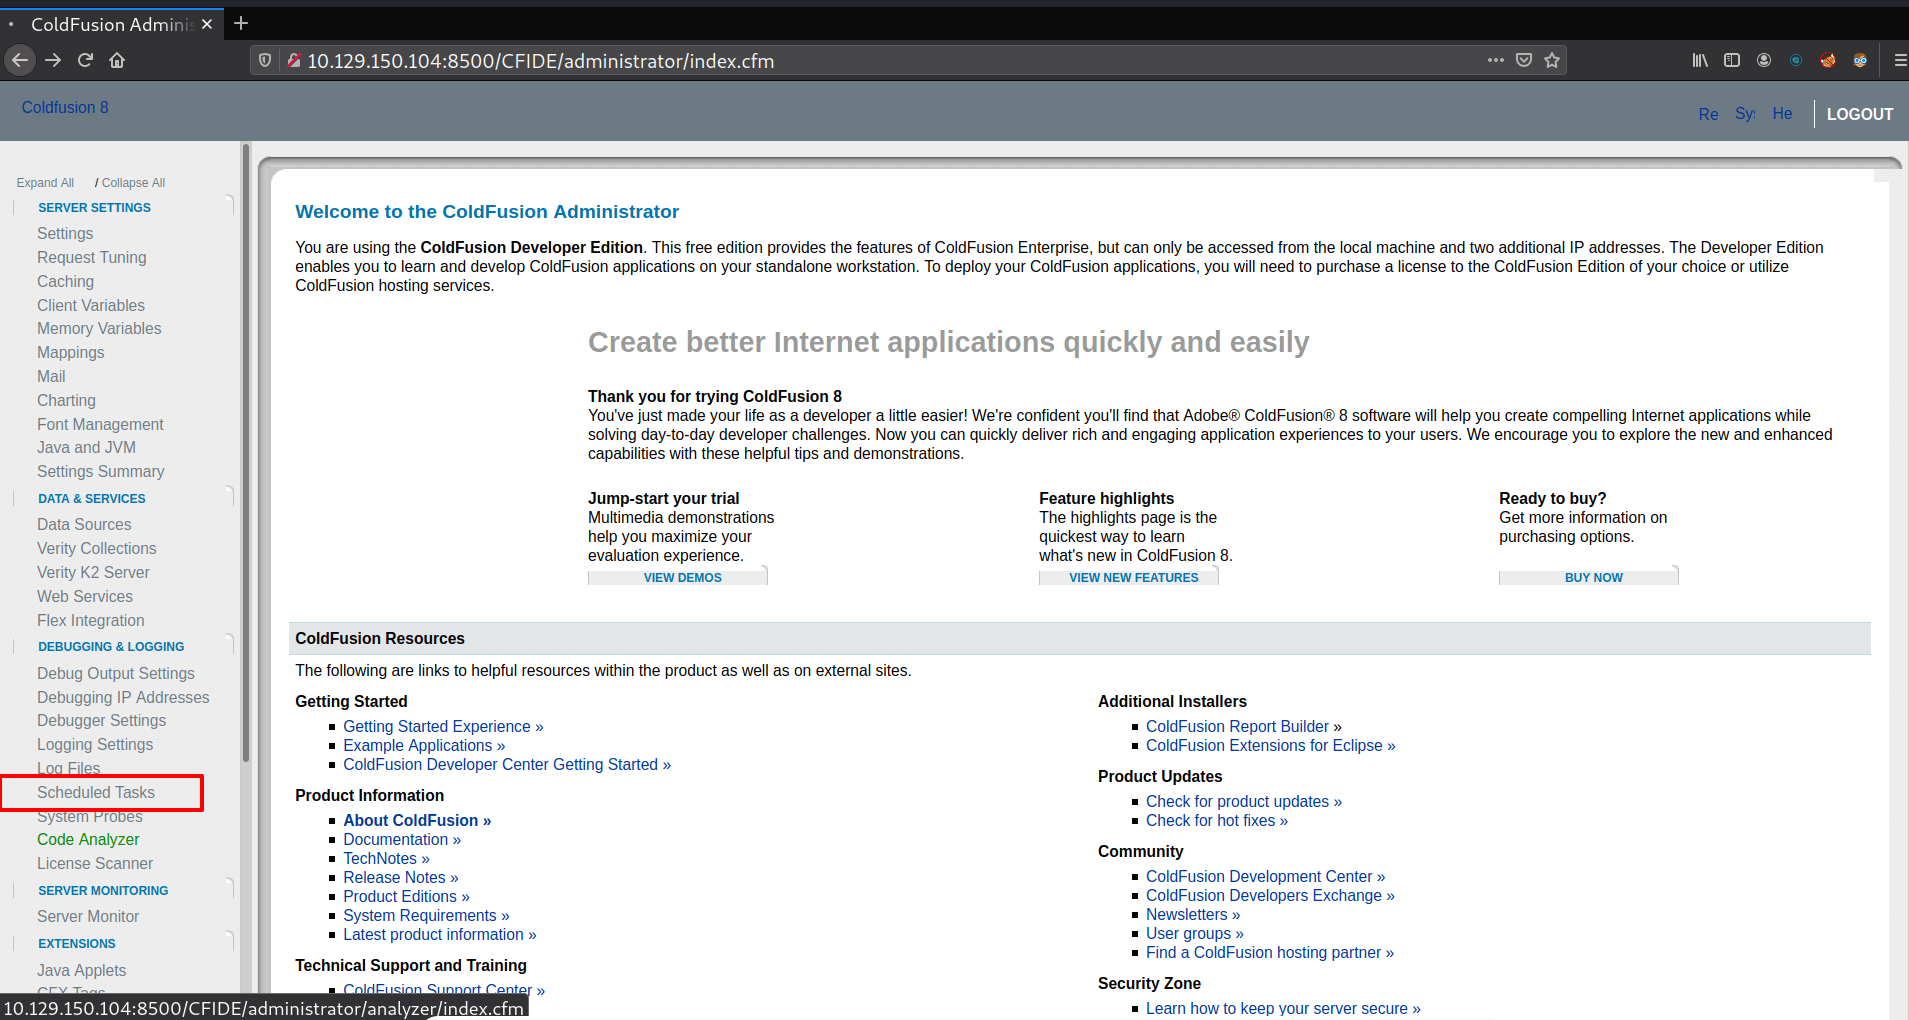Open Getting Started Experience link
This screenshot has width=1909, height=1020.
tap(443, 727)
